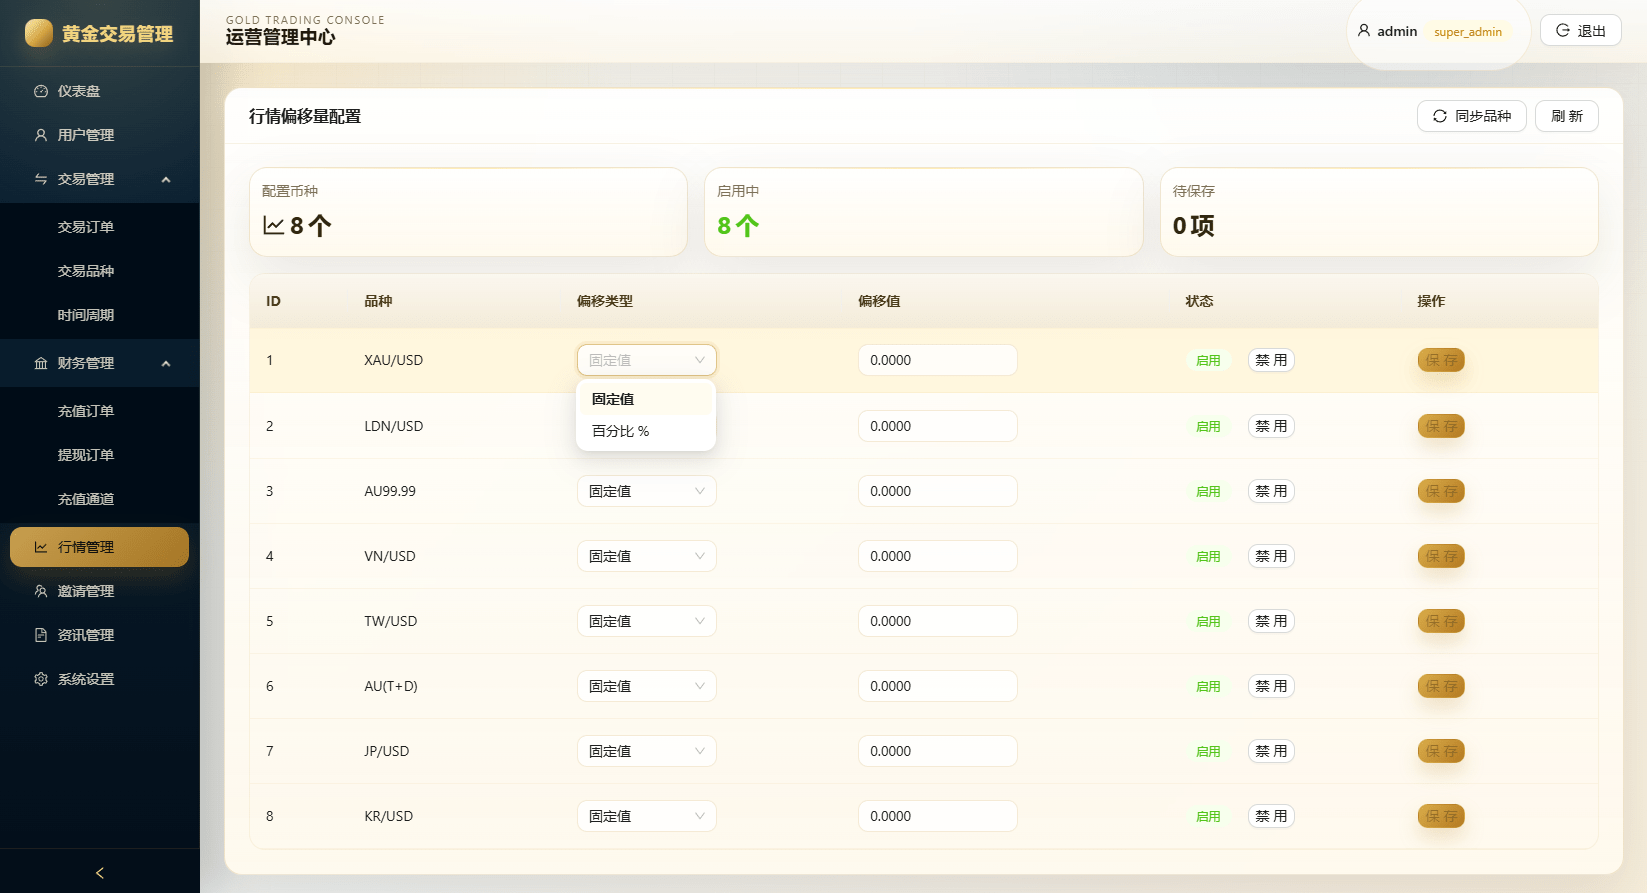Click the 退出 logout button

click(x=1581, y=31)
